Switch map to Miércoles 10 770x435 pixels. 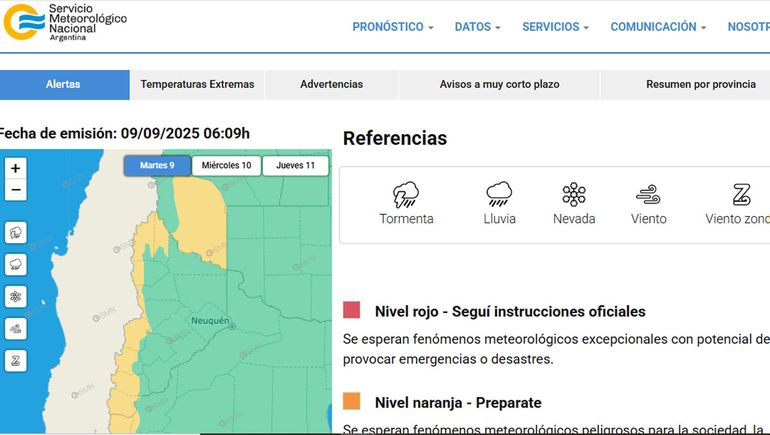click(226, 165)
